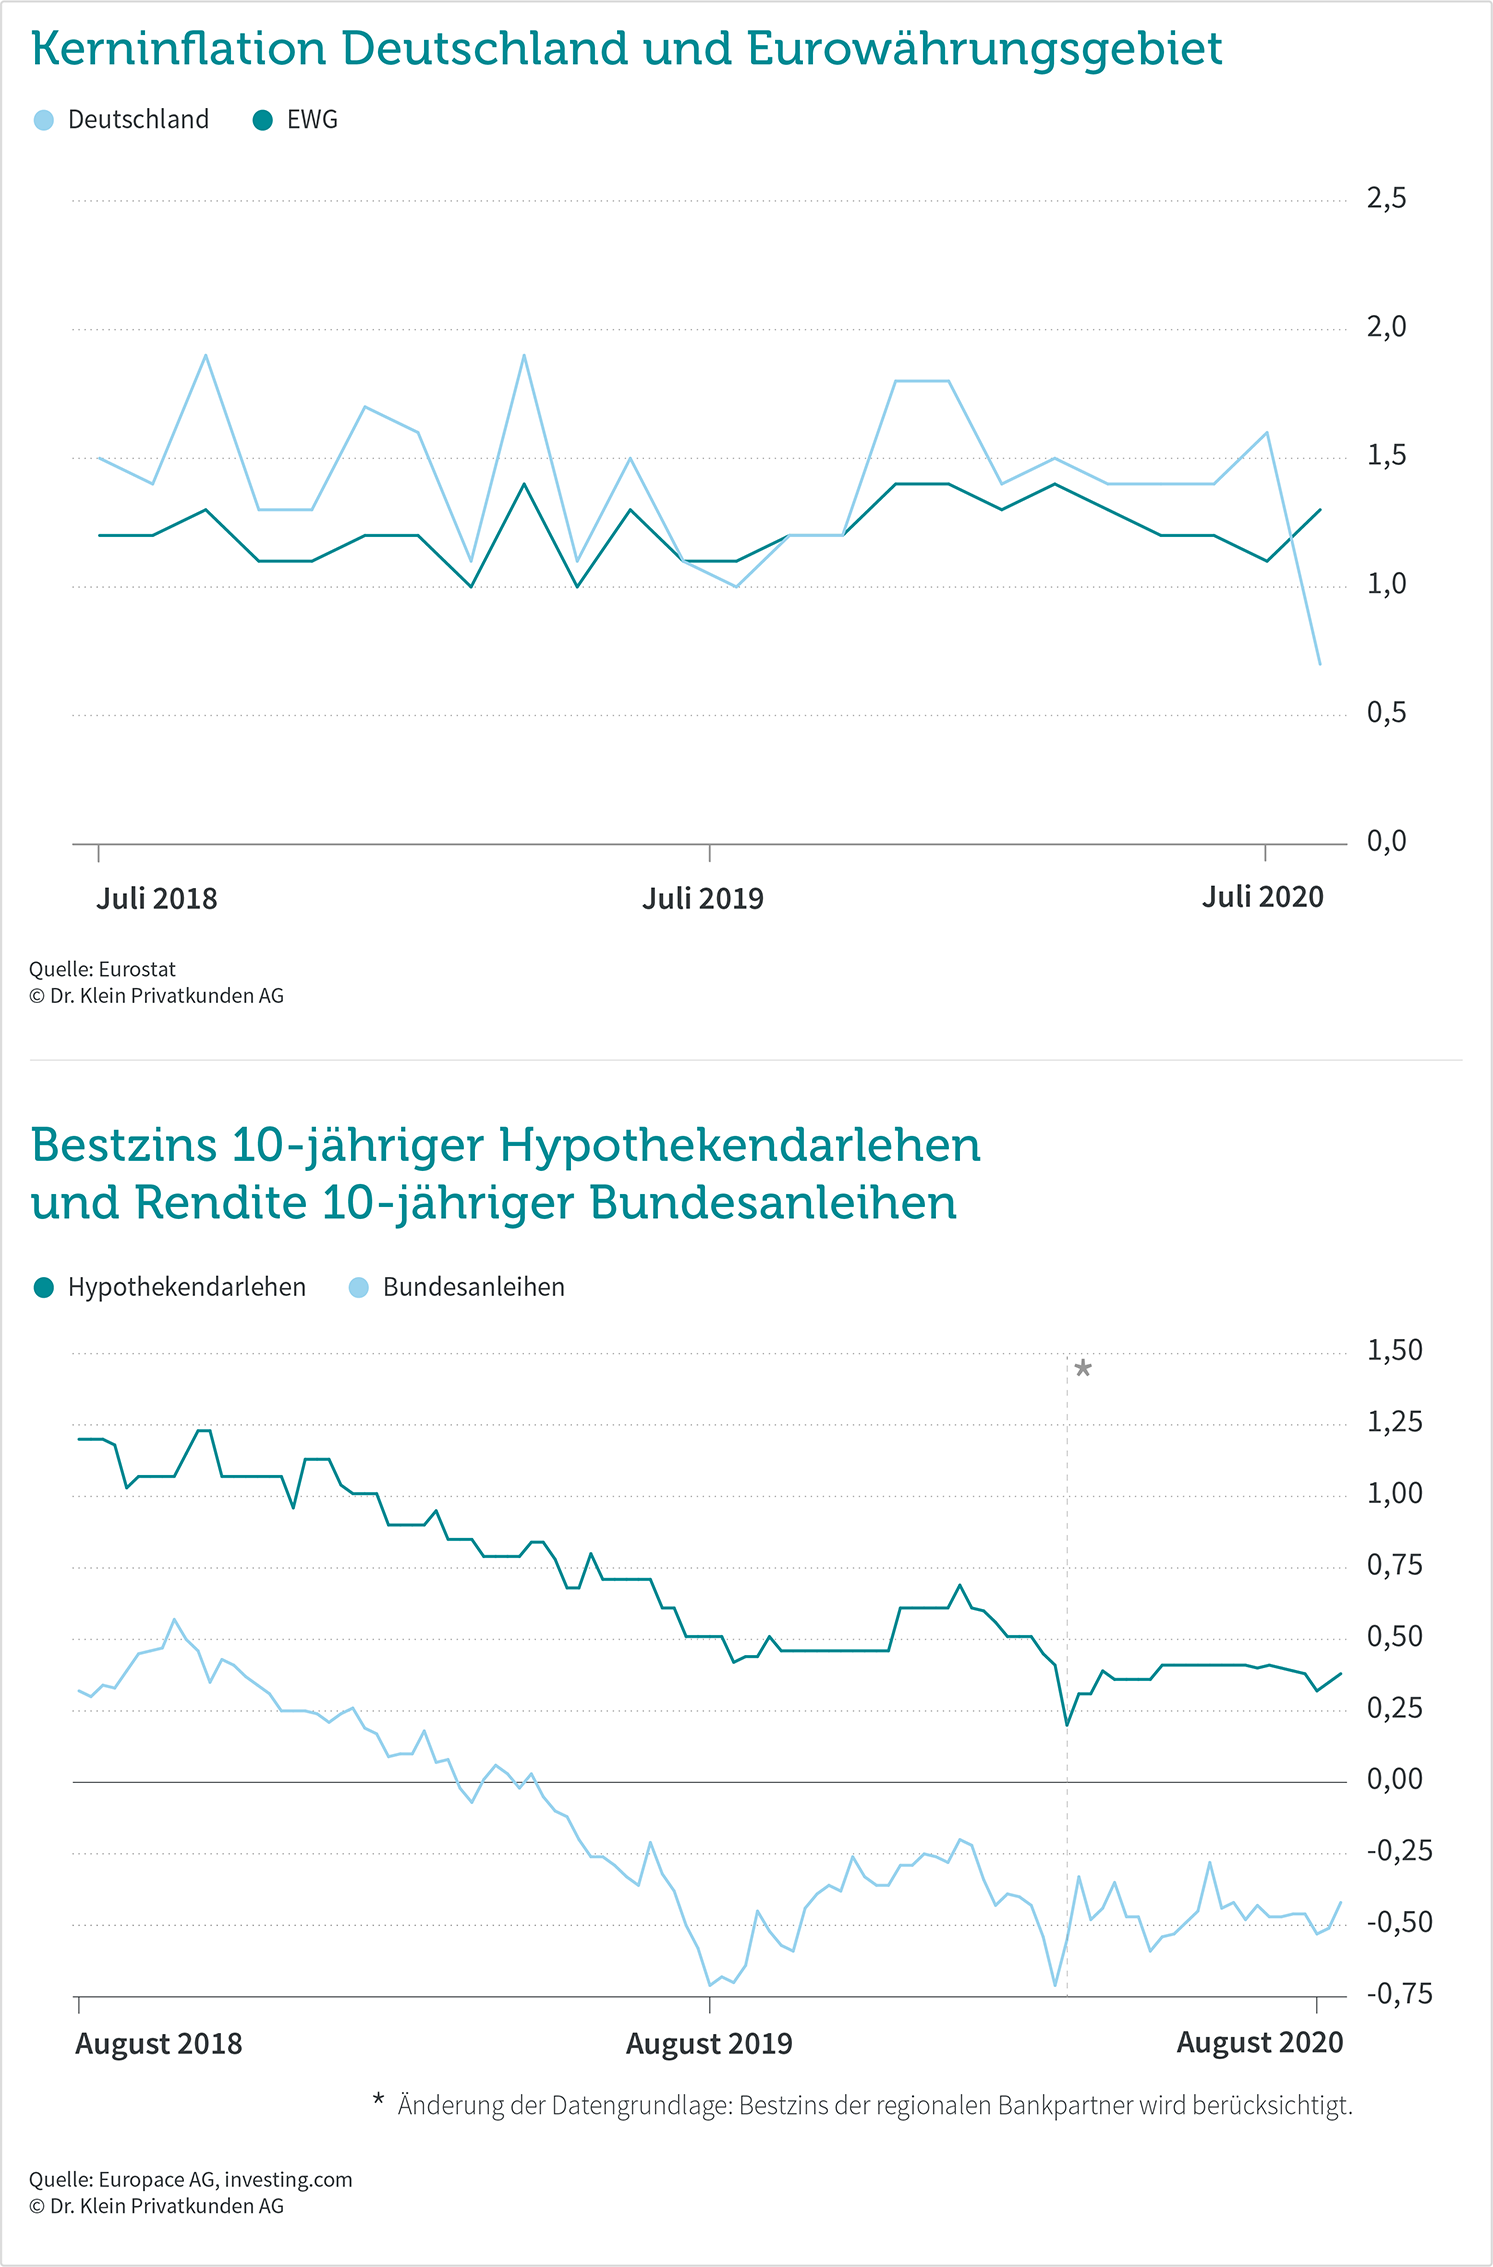This screenshot has height=2267, width=1493.
Task: Click the Bestzins 10-jähriger Hypothekendarlehen heading
Action: [x=506, y=1174]
